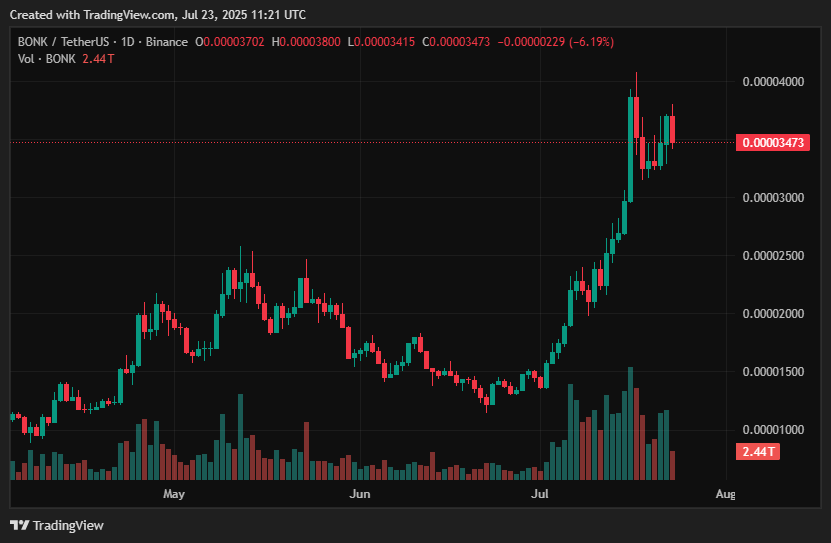The width and height of the screenshot is (831, 543).
Task: Click the latest red candle at chart's right edge
Action: coord(673,129)
